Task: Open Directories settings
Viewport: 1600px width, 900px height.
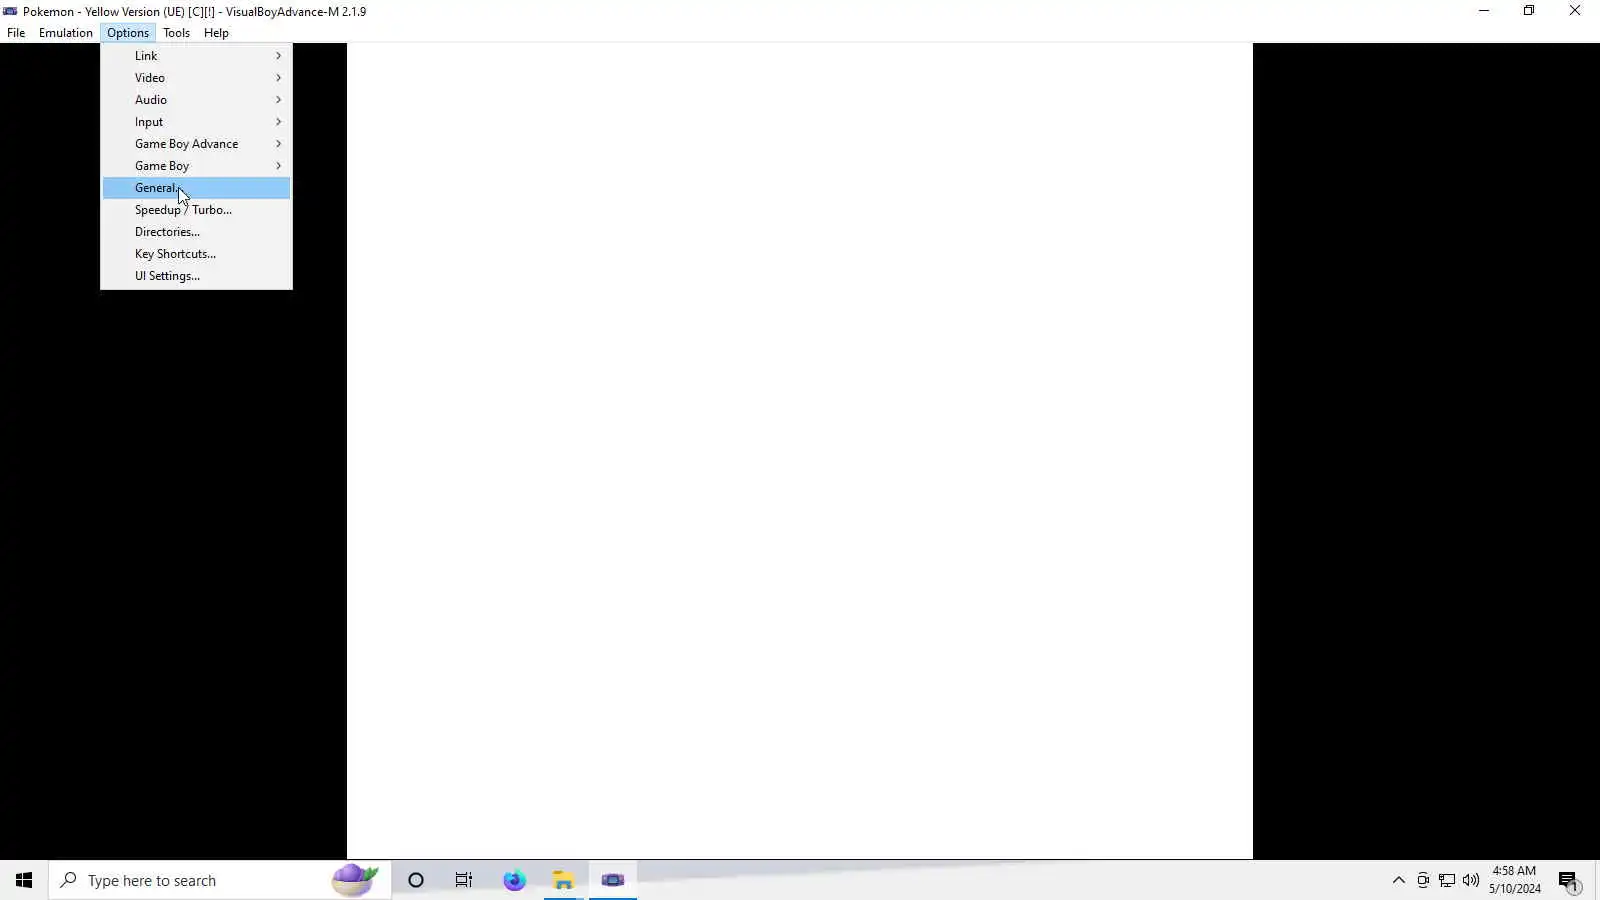Action: [196, 232]
